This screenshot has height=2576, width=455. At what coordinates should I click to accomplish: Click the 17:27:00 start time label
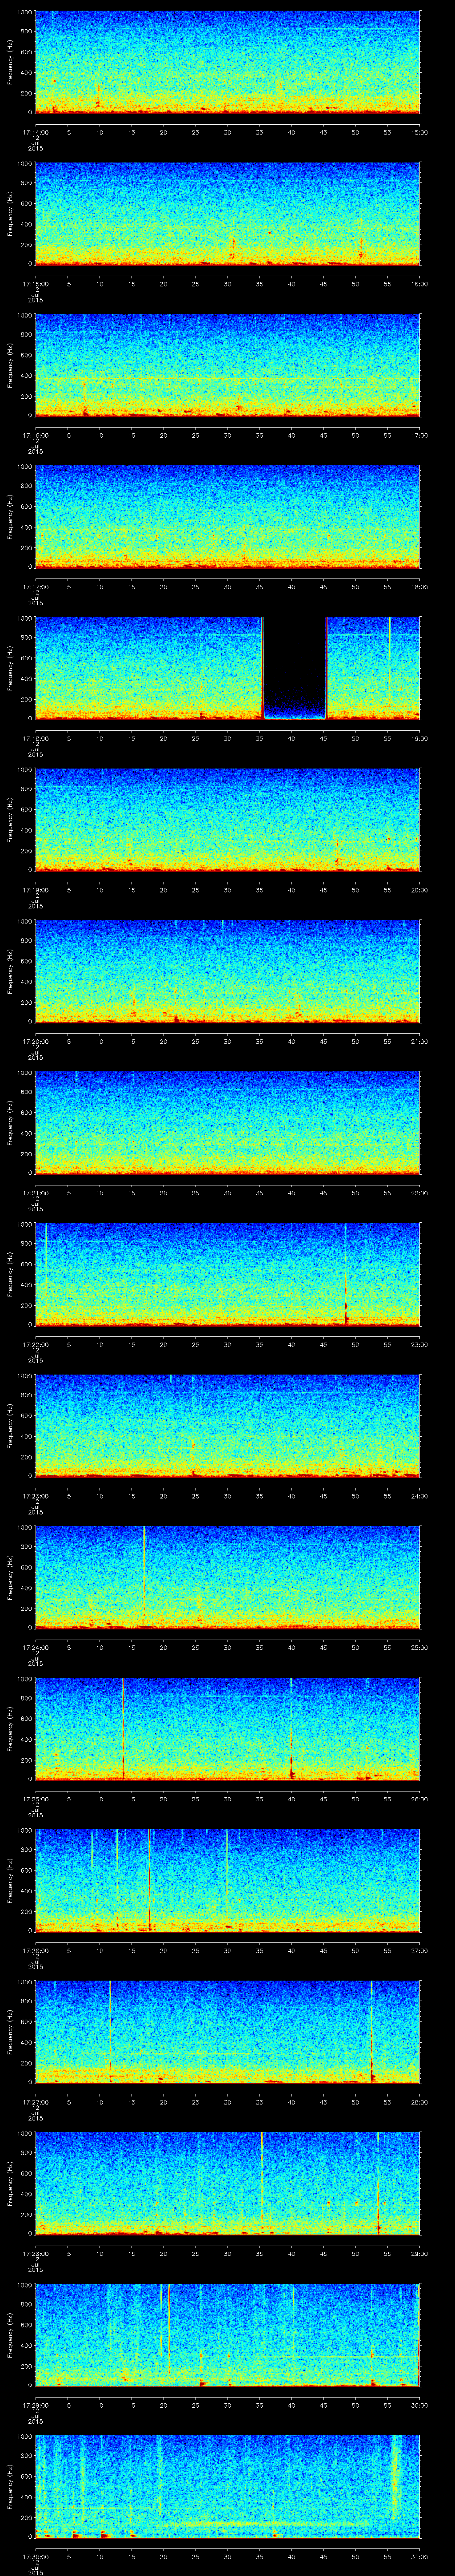click(x=36, y=2102)
